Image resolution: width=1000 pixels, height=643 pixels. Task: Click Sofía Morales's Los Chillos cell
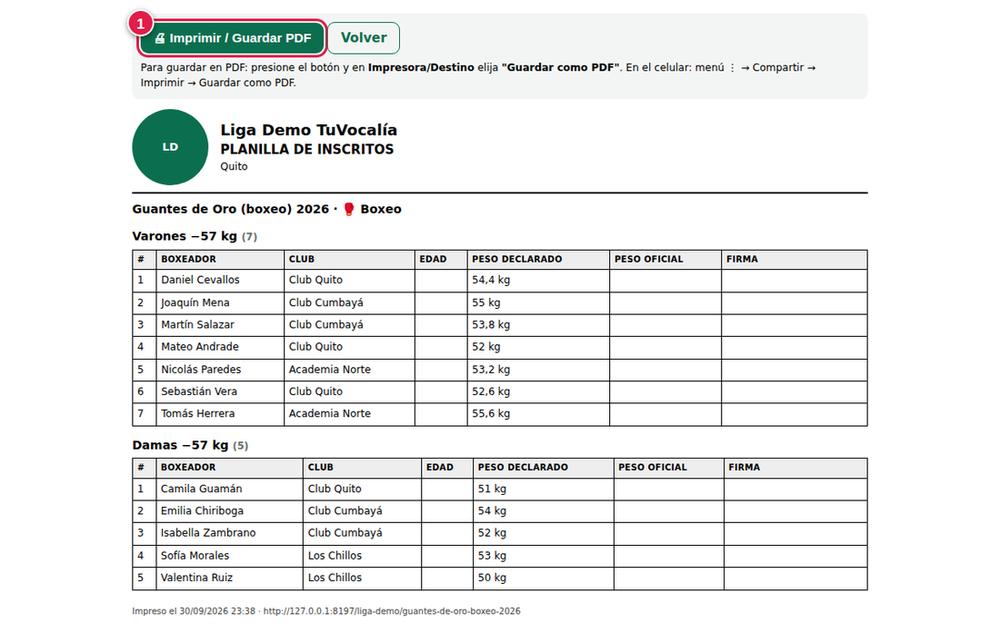[x=362, y=556]
